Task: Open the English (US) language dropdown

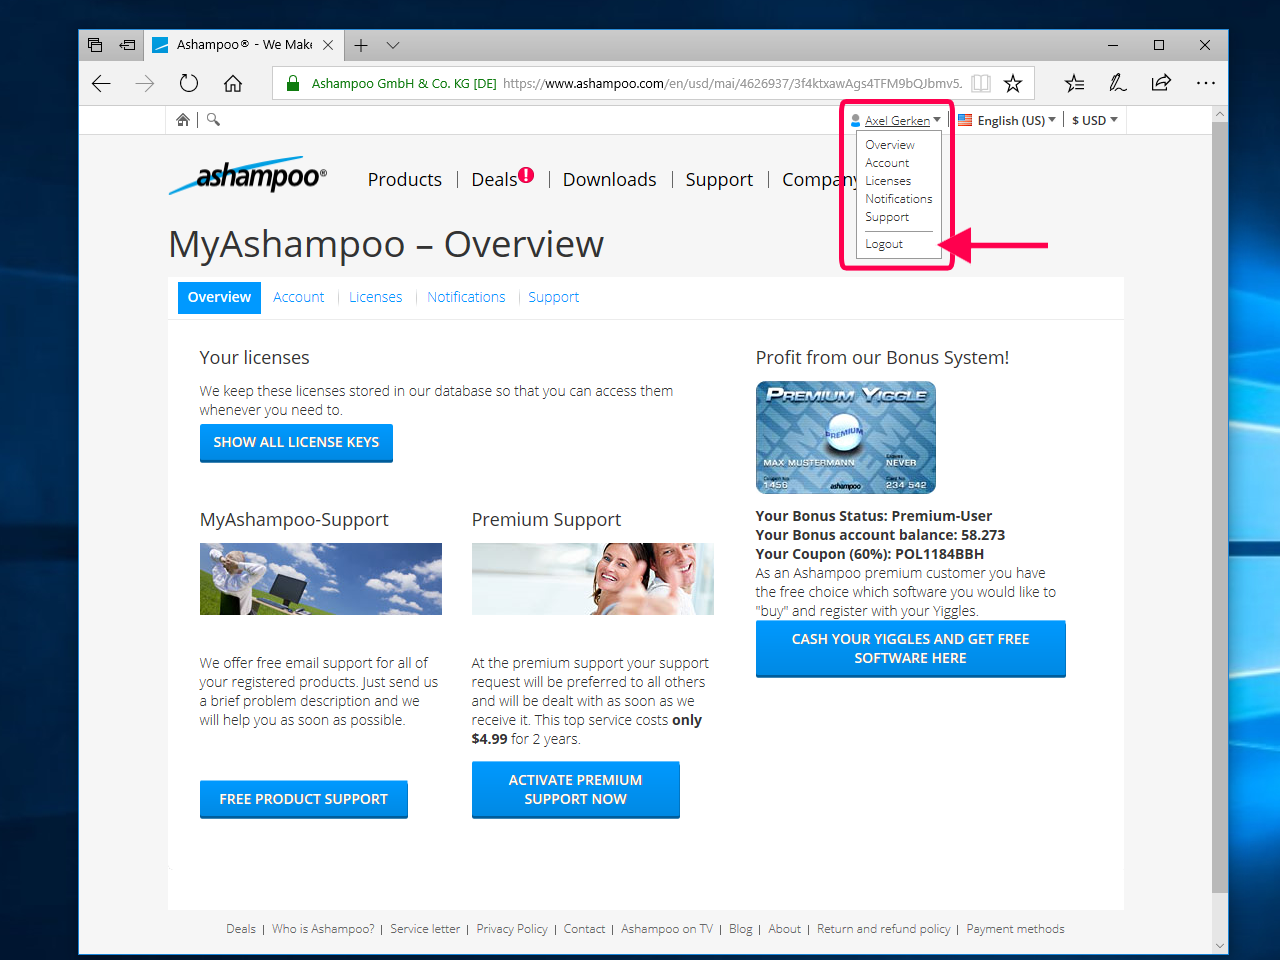Action: tap(1007, 120)
